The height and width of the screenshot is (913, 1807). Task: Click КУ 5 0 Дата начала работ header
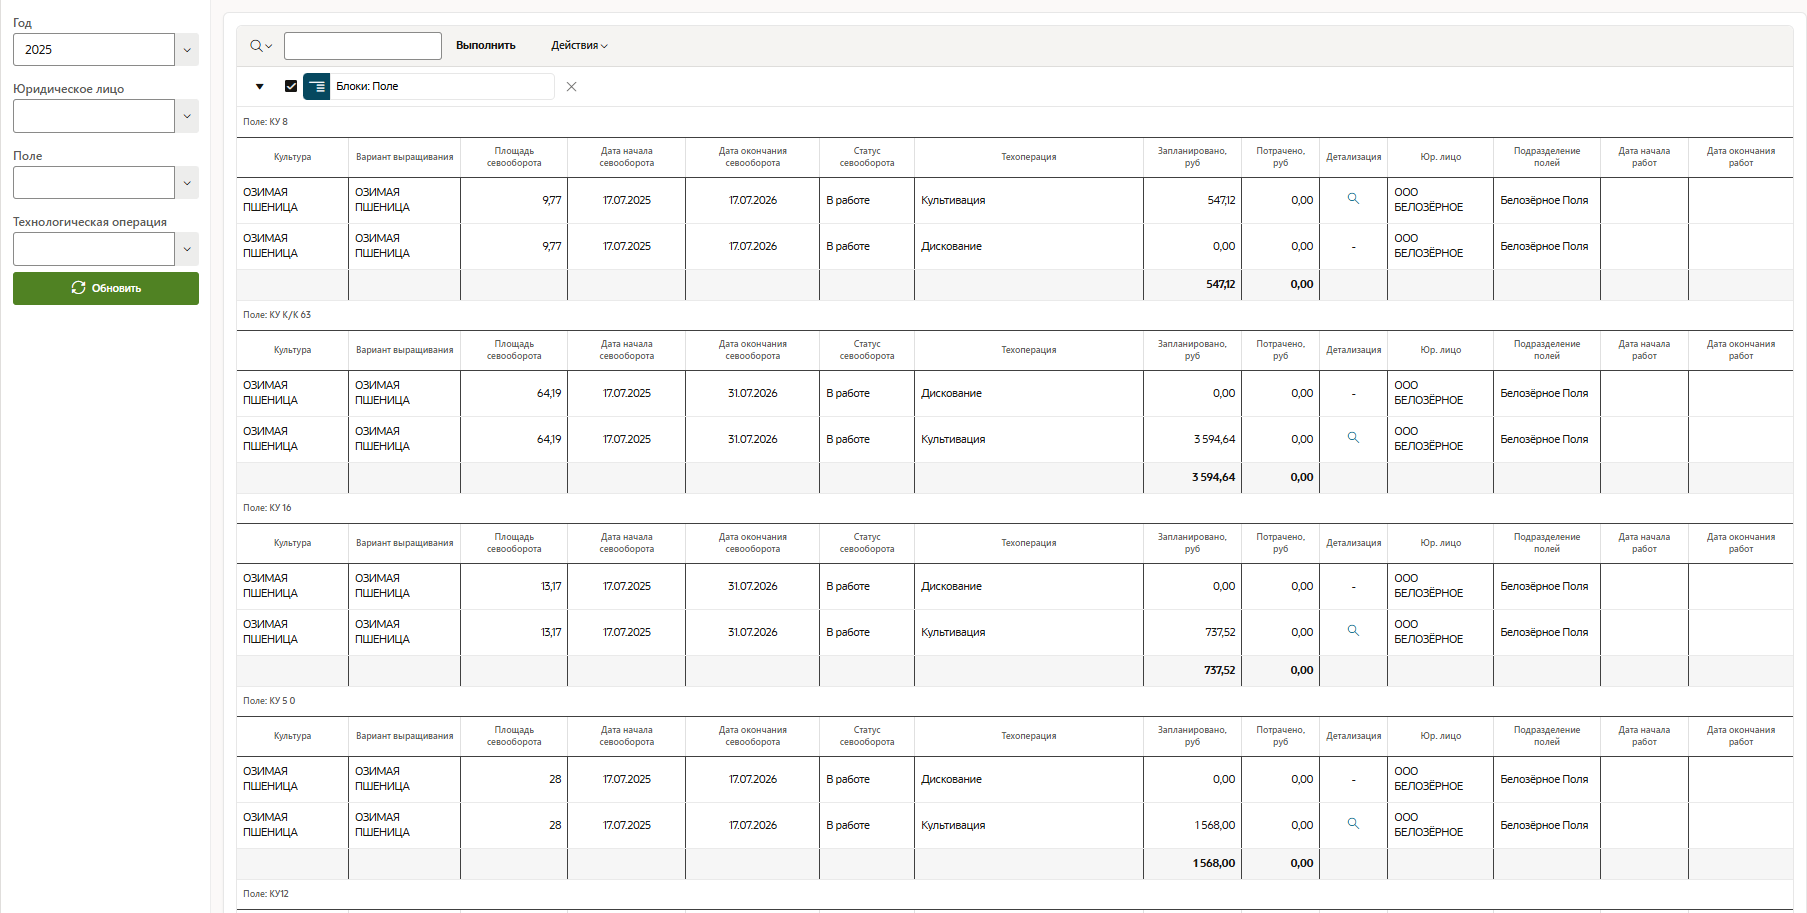1644,736
